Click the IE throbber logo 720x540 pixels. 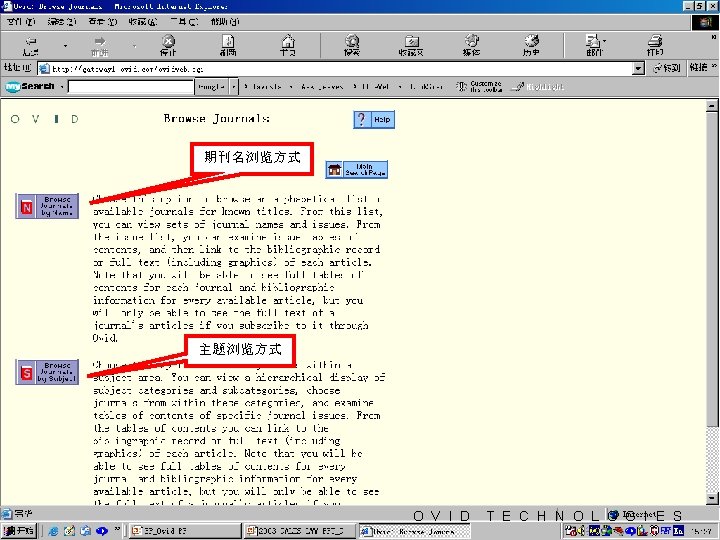pyautogui.click(x=705, y=22)
